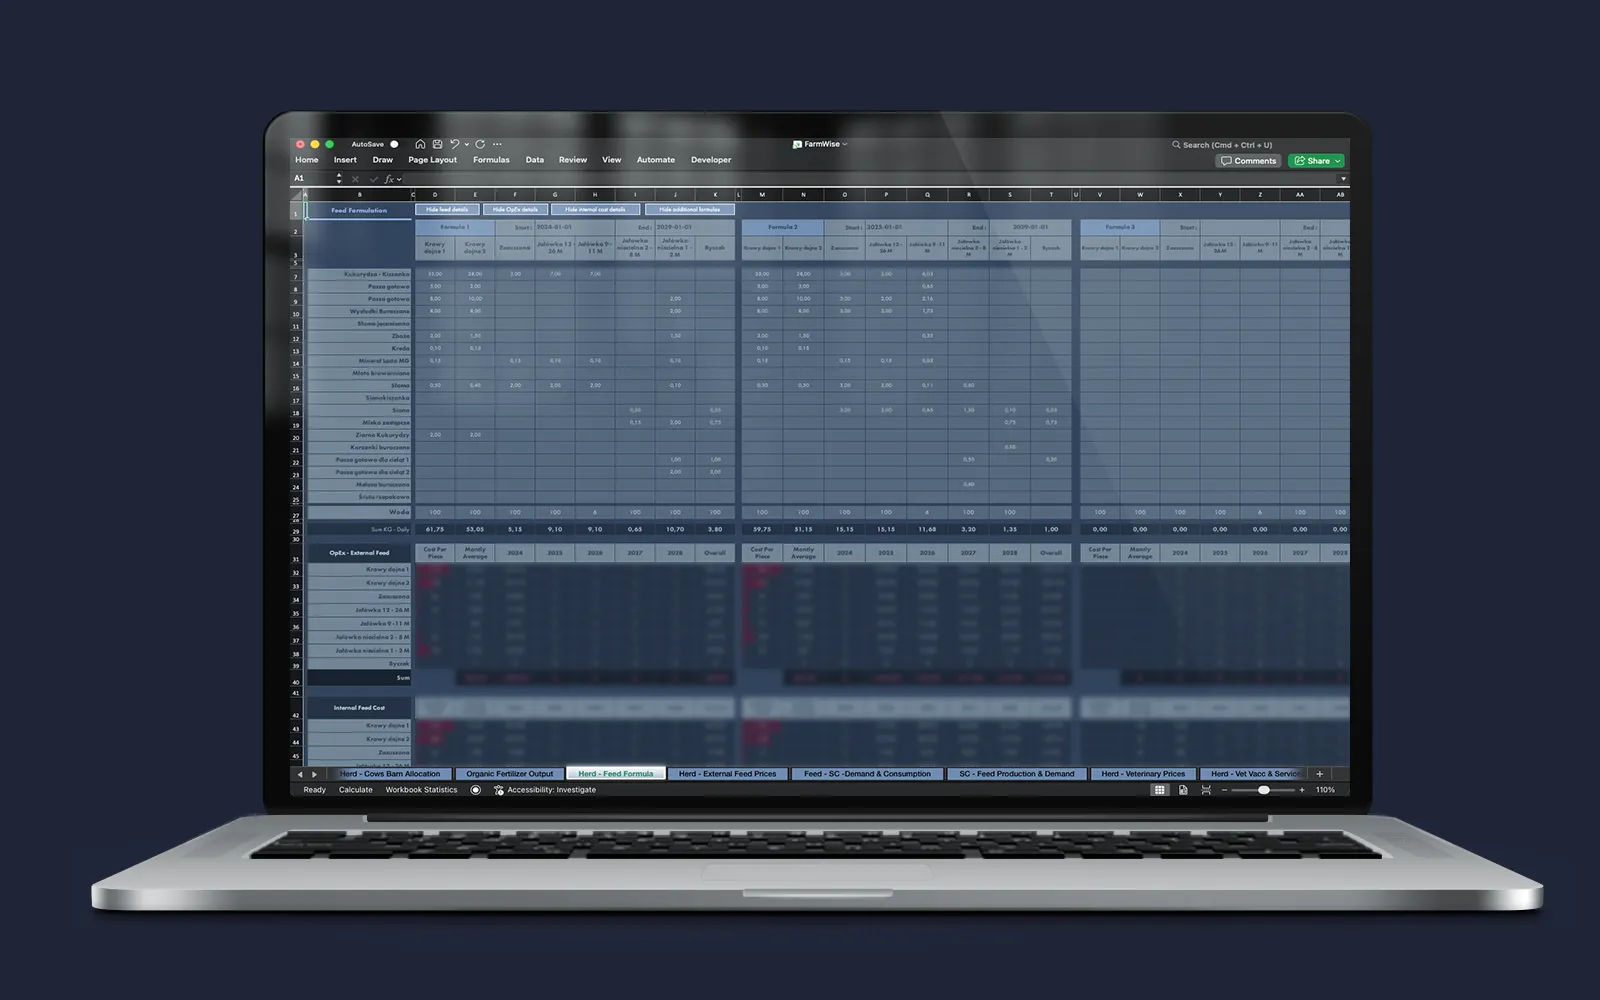
Task: Click the Name Box showing A1
Action: click(x=312, y=179)
